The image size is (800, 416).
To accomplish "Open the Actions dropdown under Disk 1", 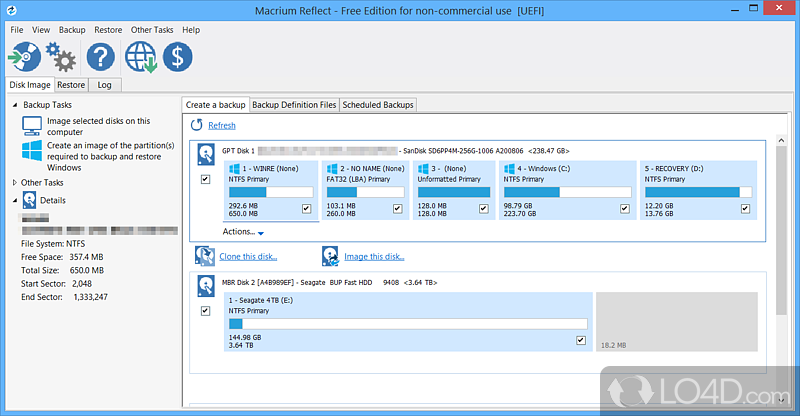I will [243, 232].
